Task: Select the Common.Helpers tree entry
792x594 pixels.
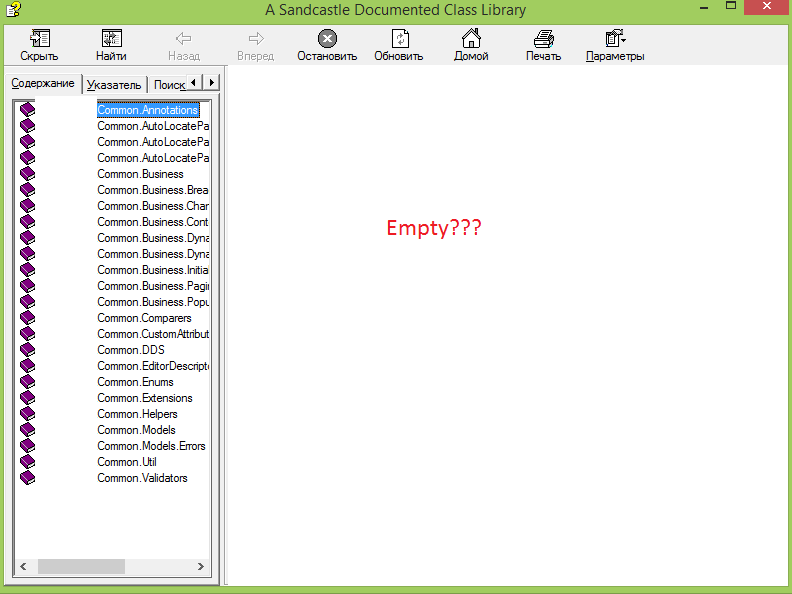Action: pos(137,414)
